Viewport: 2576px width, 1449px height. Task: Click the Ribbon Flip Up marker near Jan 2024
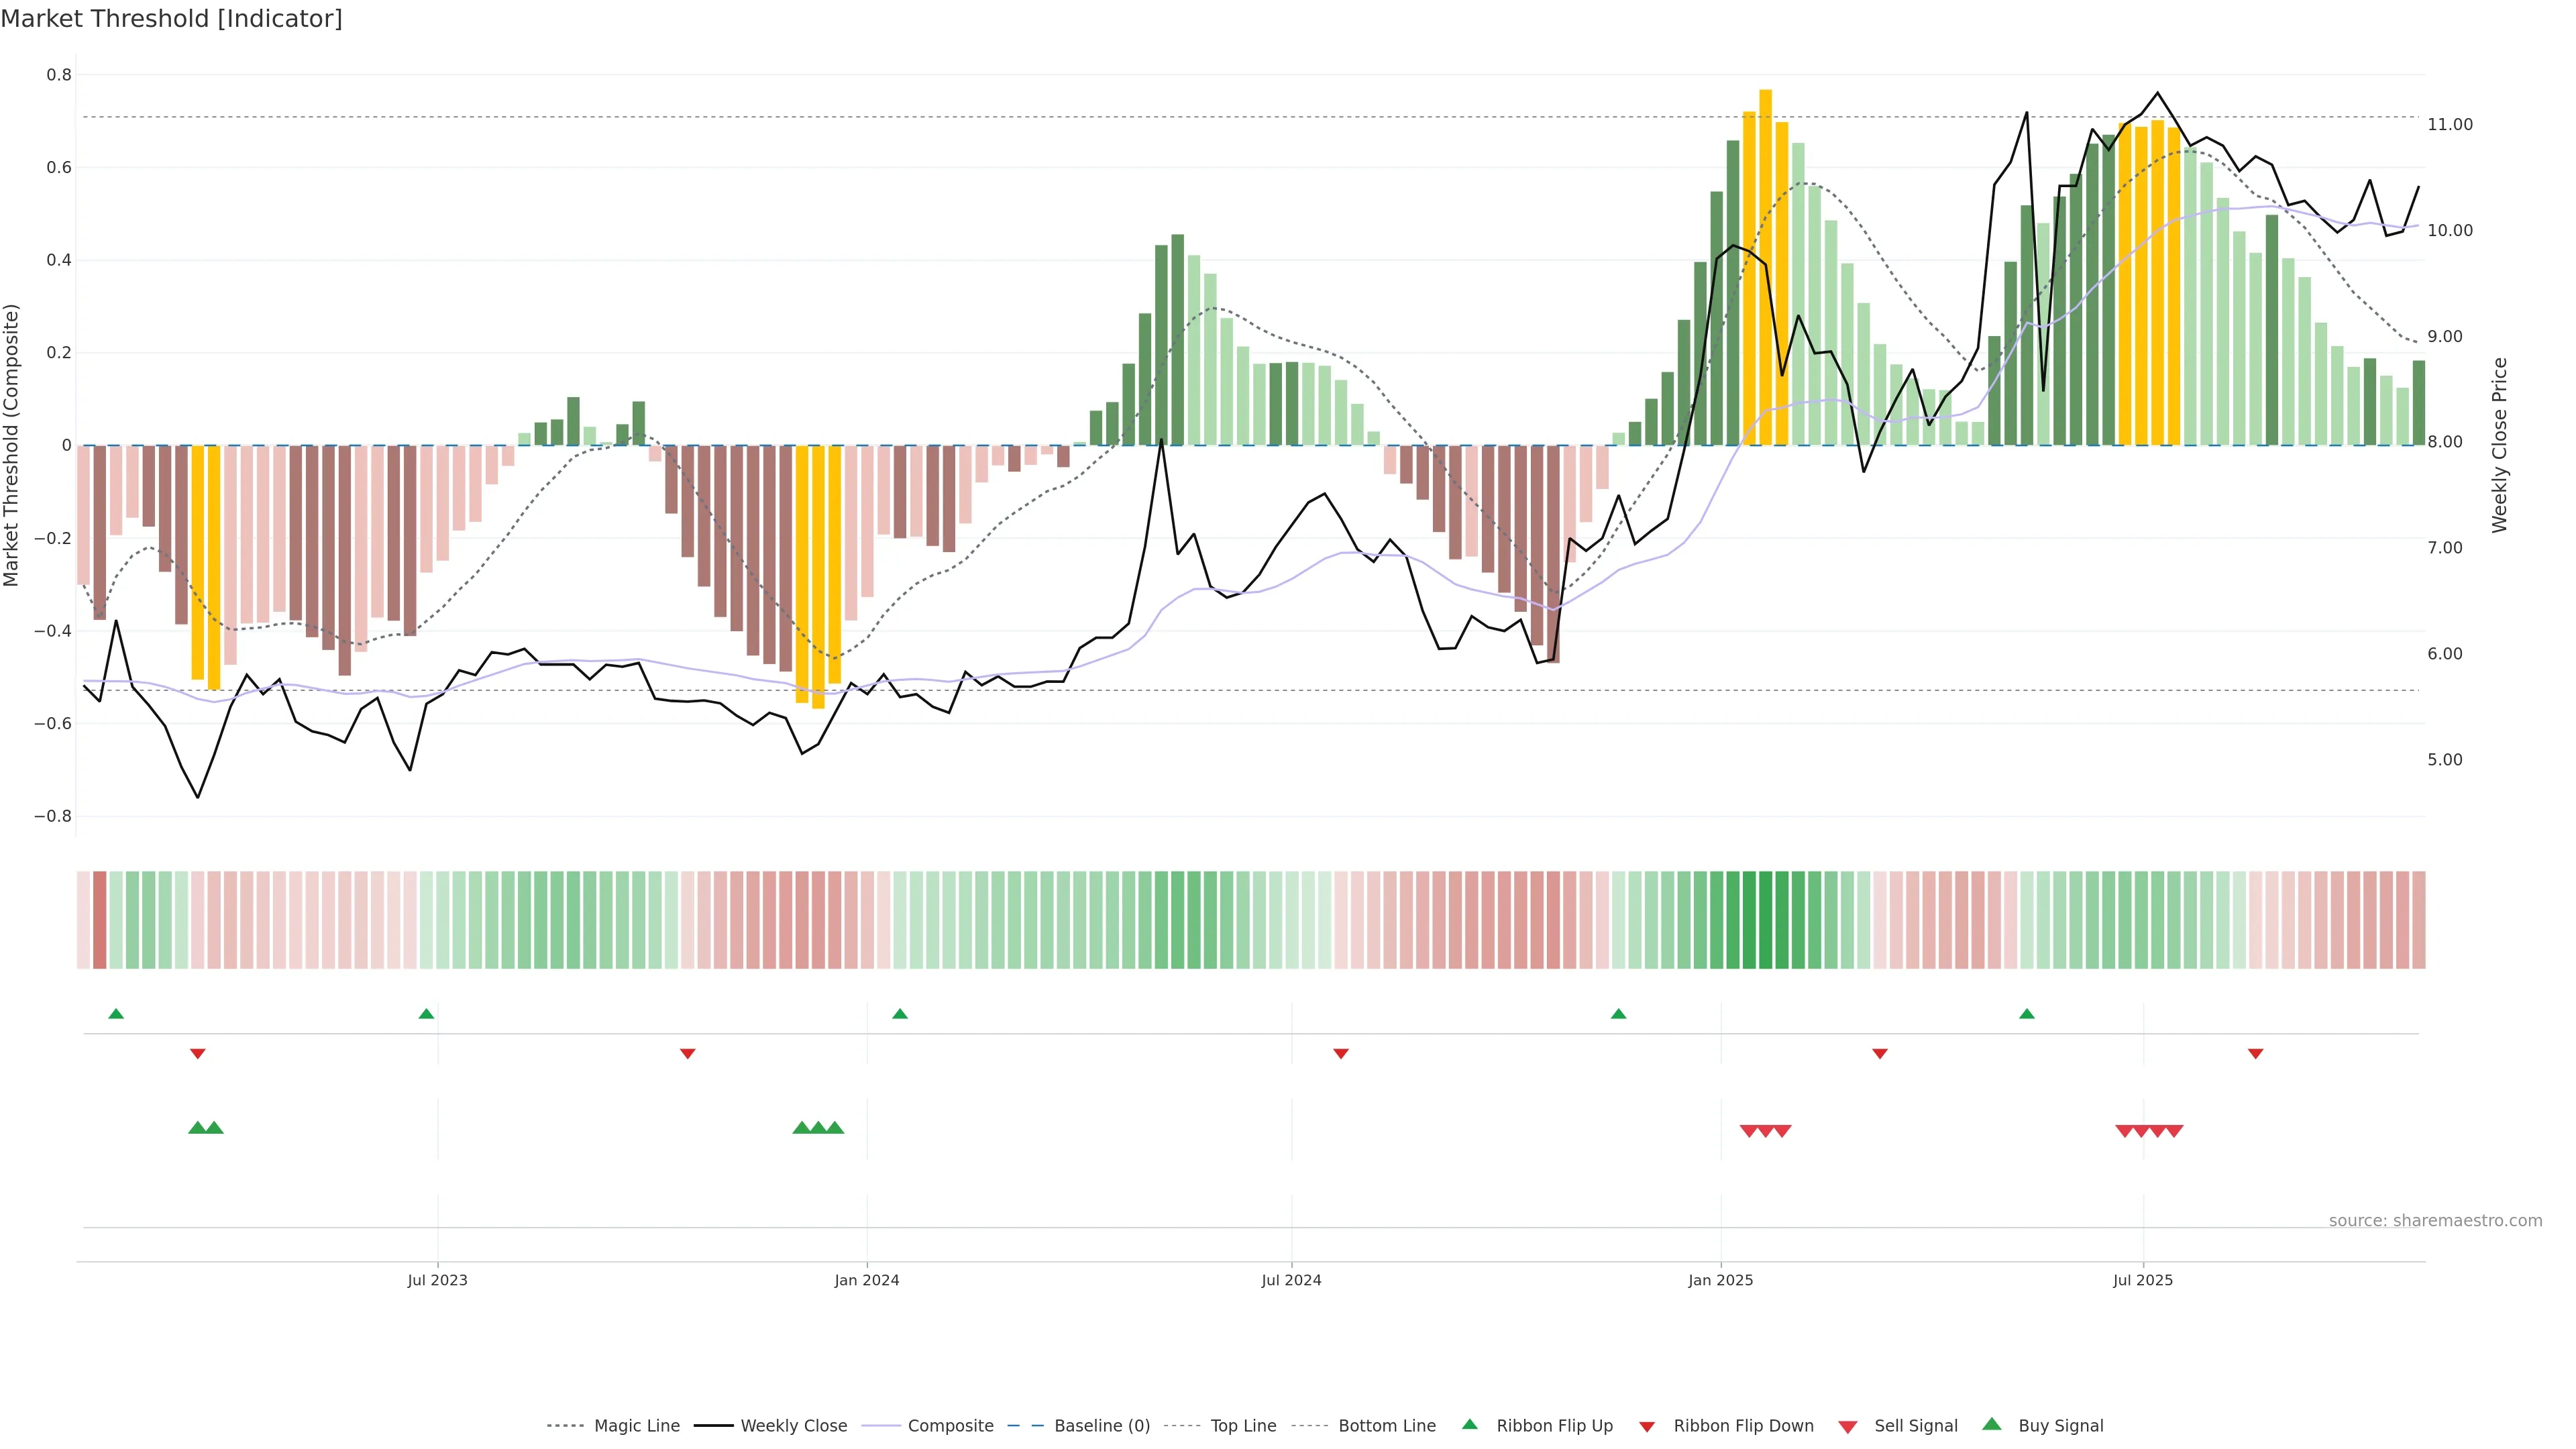pos(900,1014)
